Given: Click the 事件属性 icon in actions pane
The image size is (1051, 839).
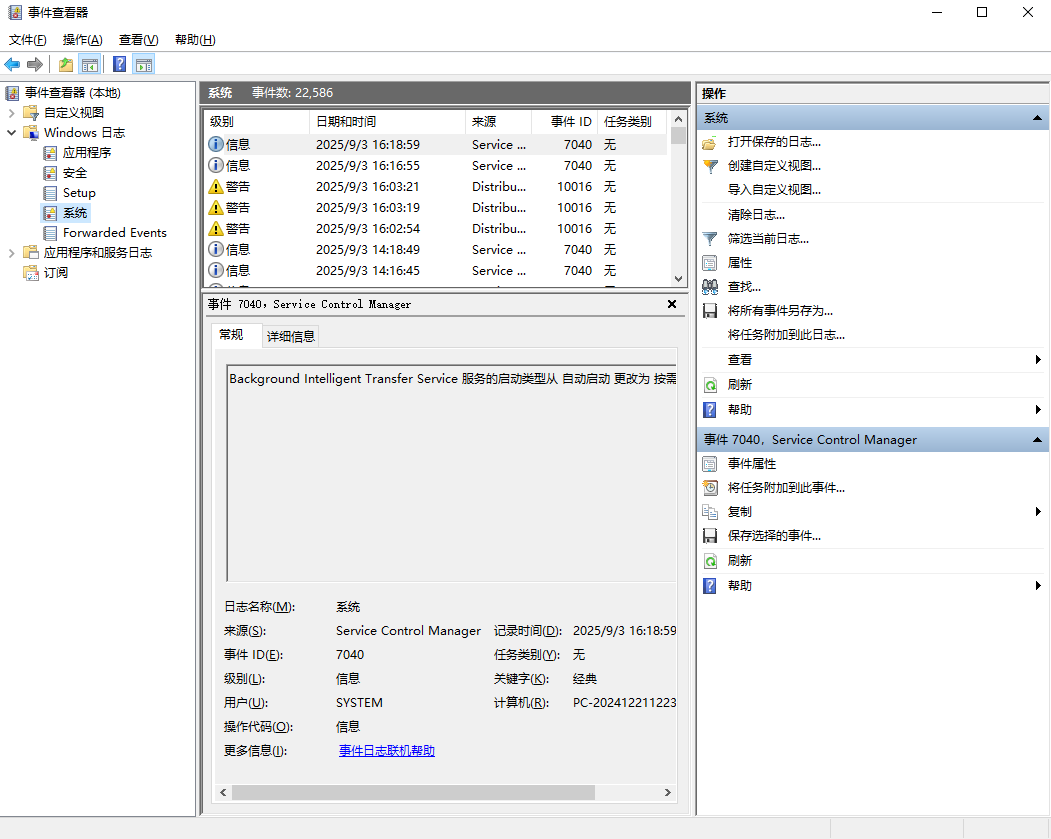Looking at the screenshot, I should pos(710,464).
